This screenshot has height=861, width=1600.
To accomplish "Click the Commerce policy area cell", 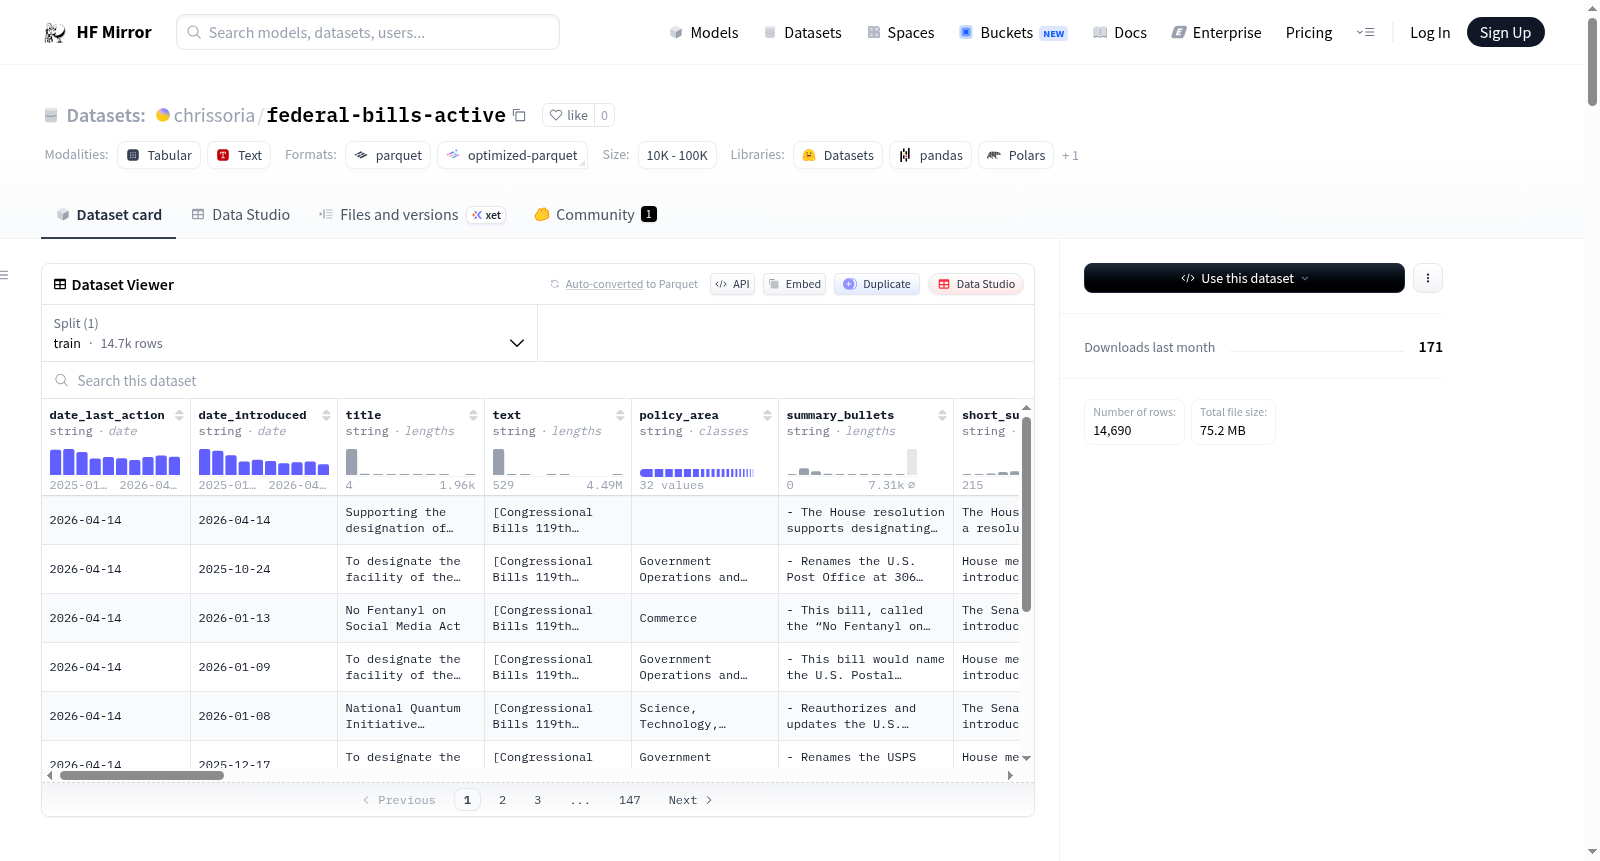I will pyautogui.click(x=704, y=618).
